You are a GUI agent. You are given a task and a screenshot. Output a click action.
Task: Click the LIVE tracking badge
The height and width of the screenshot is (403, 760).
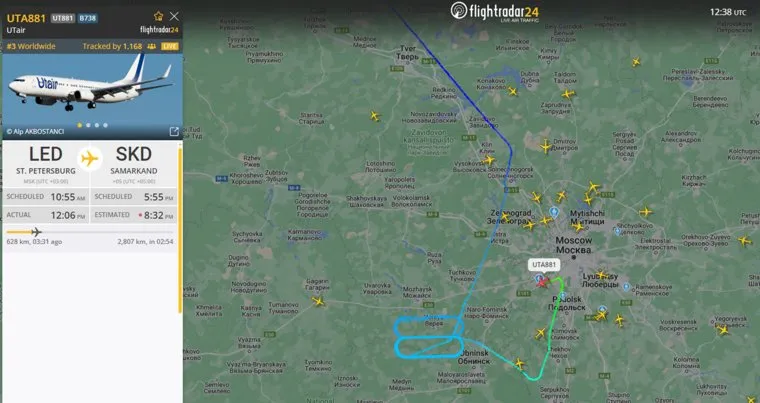click(x=170, y=47)
